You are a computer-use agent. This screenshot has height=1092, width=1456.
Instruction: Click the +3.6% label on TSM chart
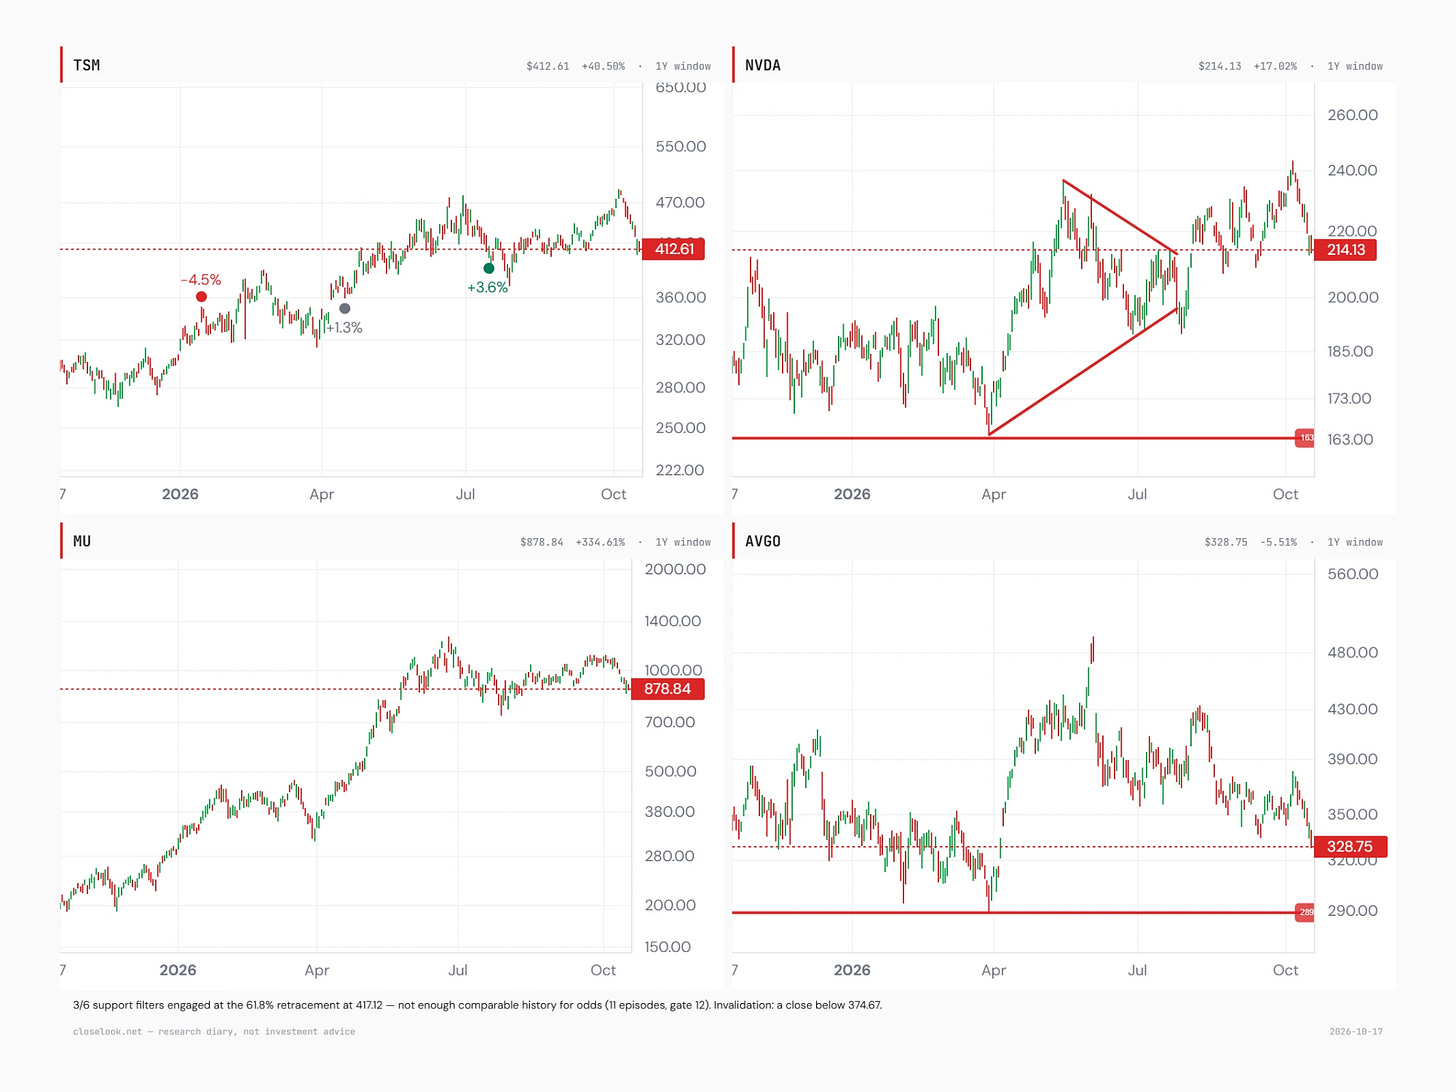(488, 287)
